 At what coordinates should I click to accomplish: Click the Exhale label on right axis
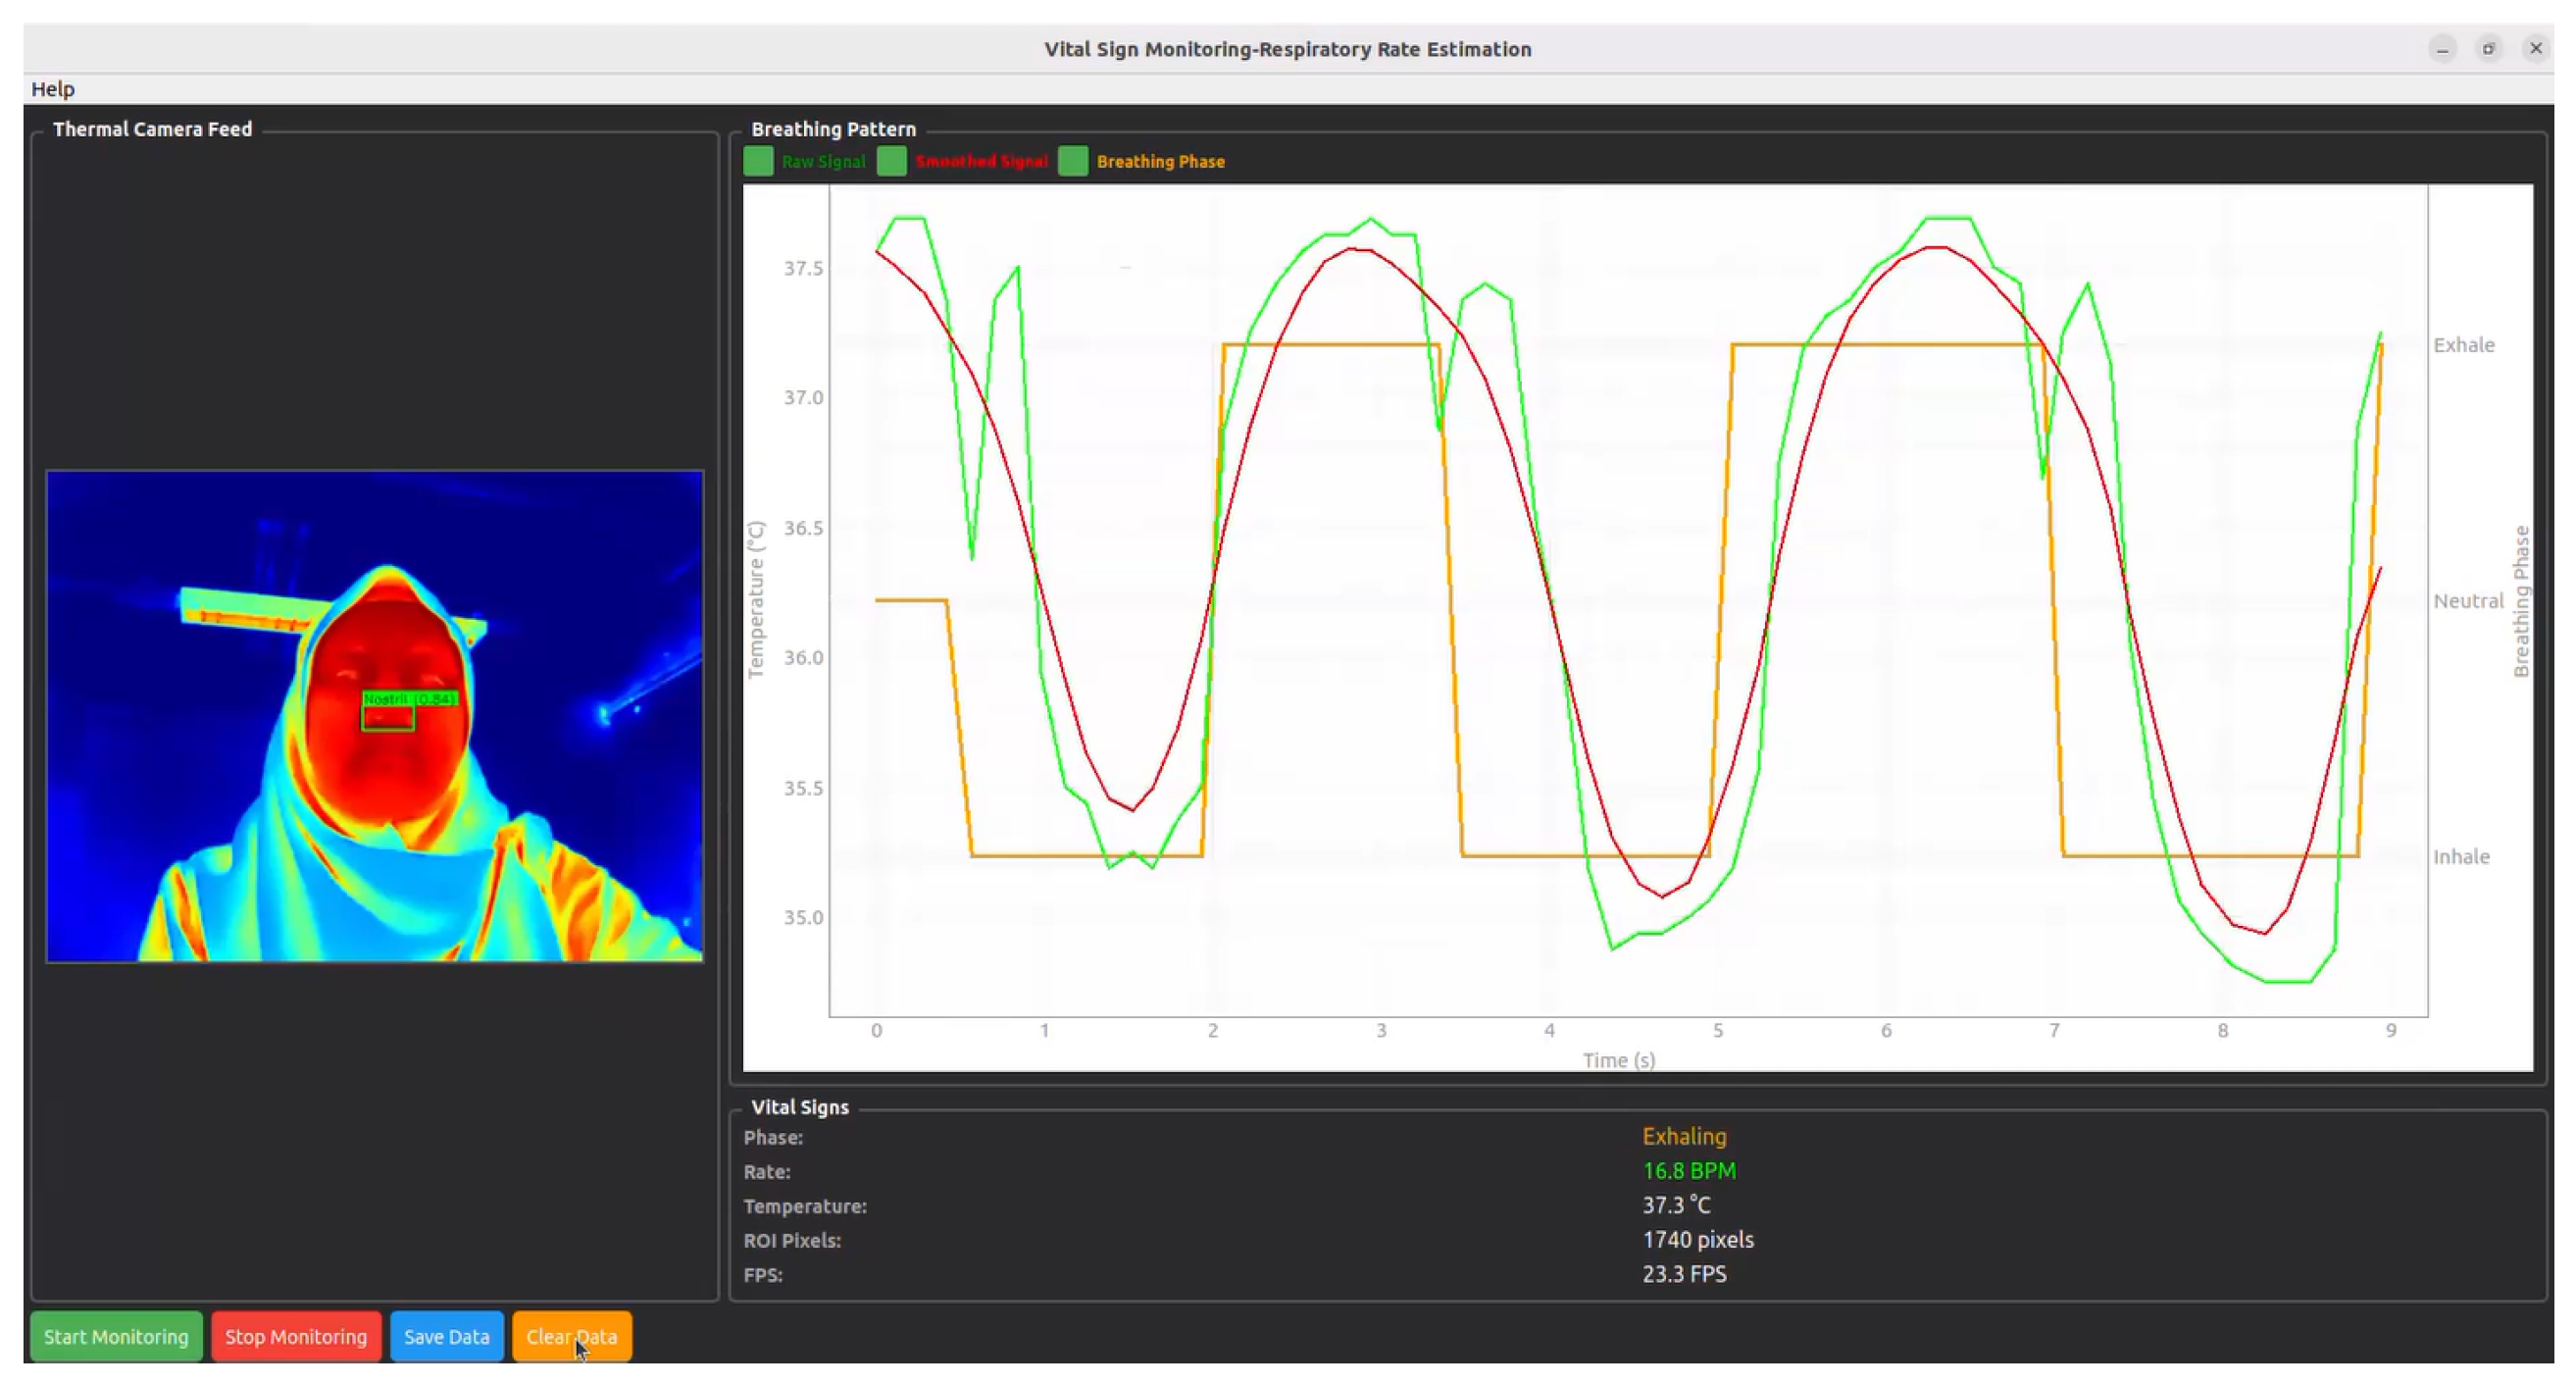point(2463,345)
